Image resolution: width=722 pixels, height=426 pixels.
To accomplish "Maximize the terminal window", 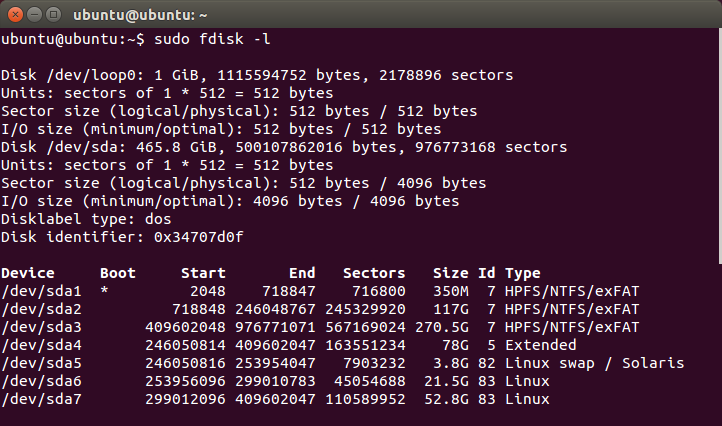I will pyautogui.click(x=53, y=15).
